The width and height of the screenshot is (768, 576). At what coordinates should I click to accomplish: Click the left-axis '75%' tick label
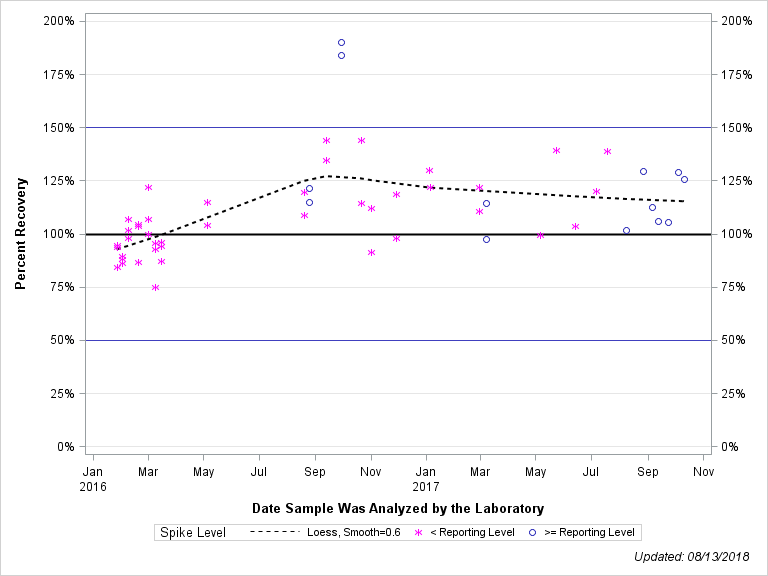tap(62, 287)
